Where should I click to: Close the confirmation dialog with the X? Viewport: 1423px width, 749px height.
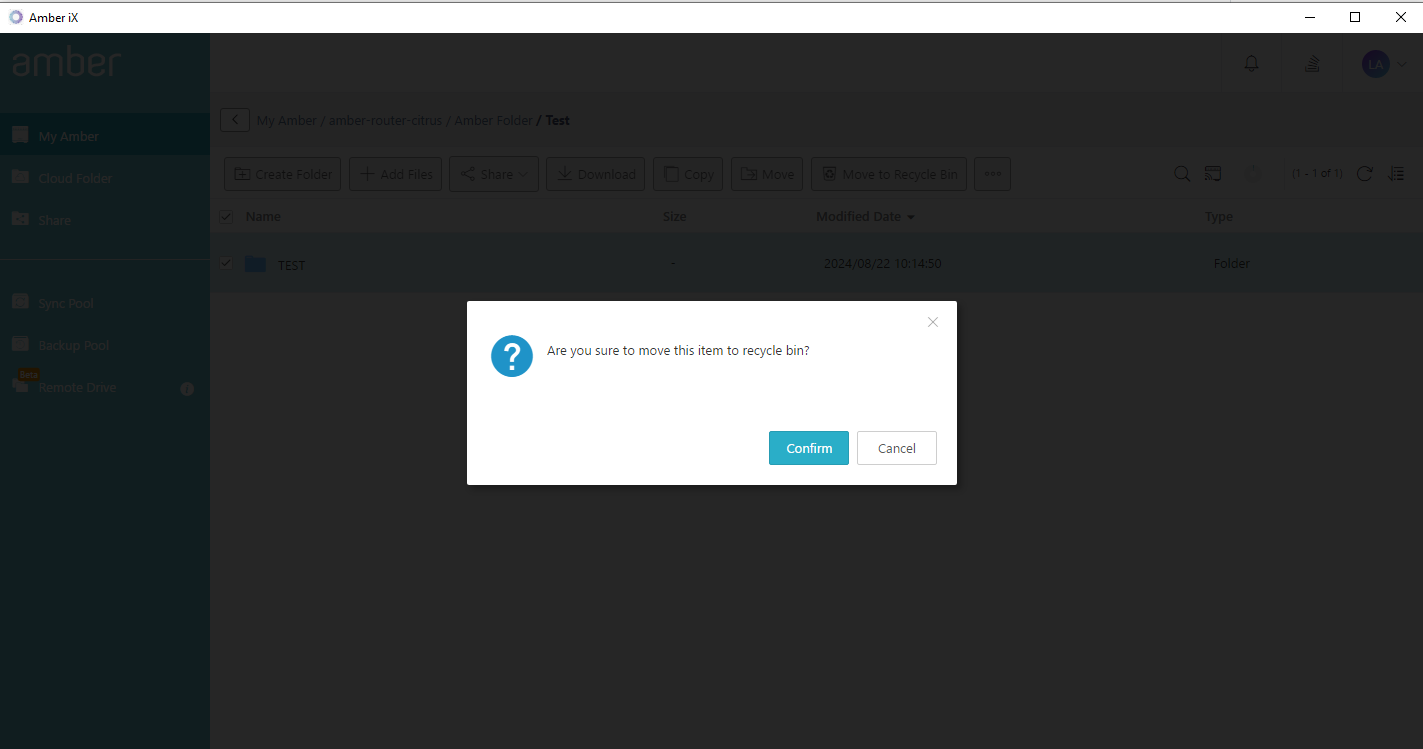coord(932,322)
